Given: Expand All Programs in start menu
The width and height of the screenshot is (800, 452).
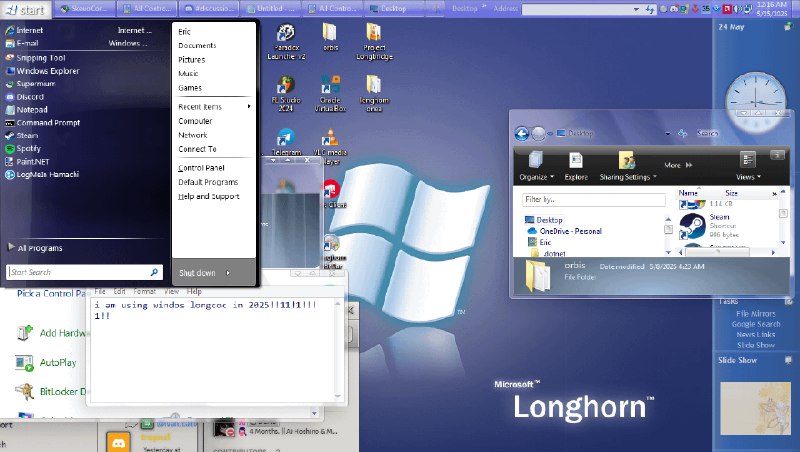Looking at the screenshot, I should [x=35, y=248].
